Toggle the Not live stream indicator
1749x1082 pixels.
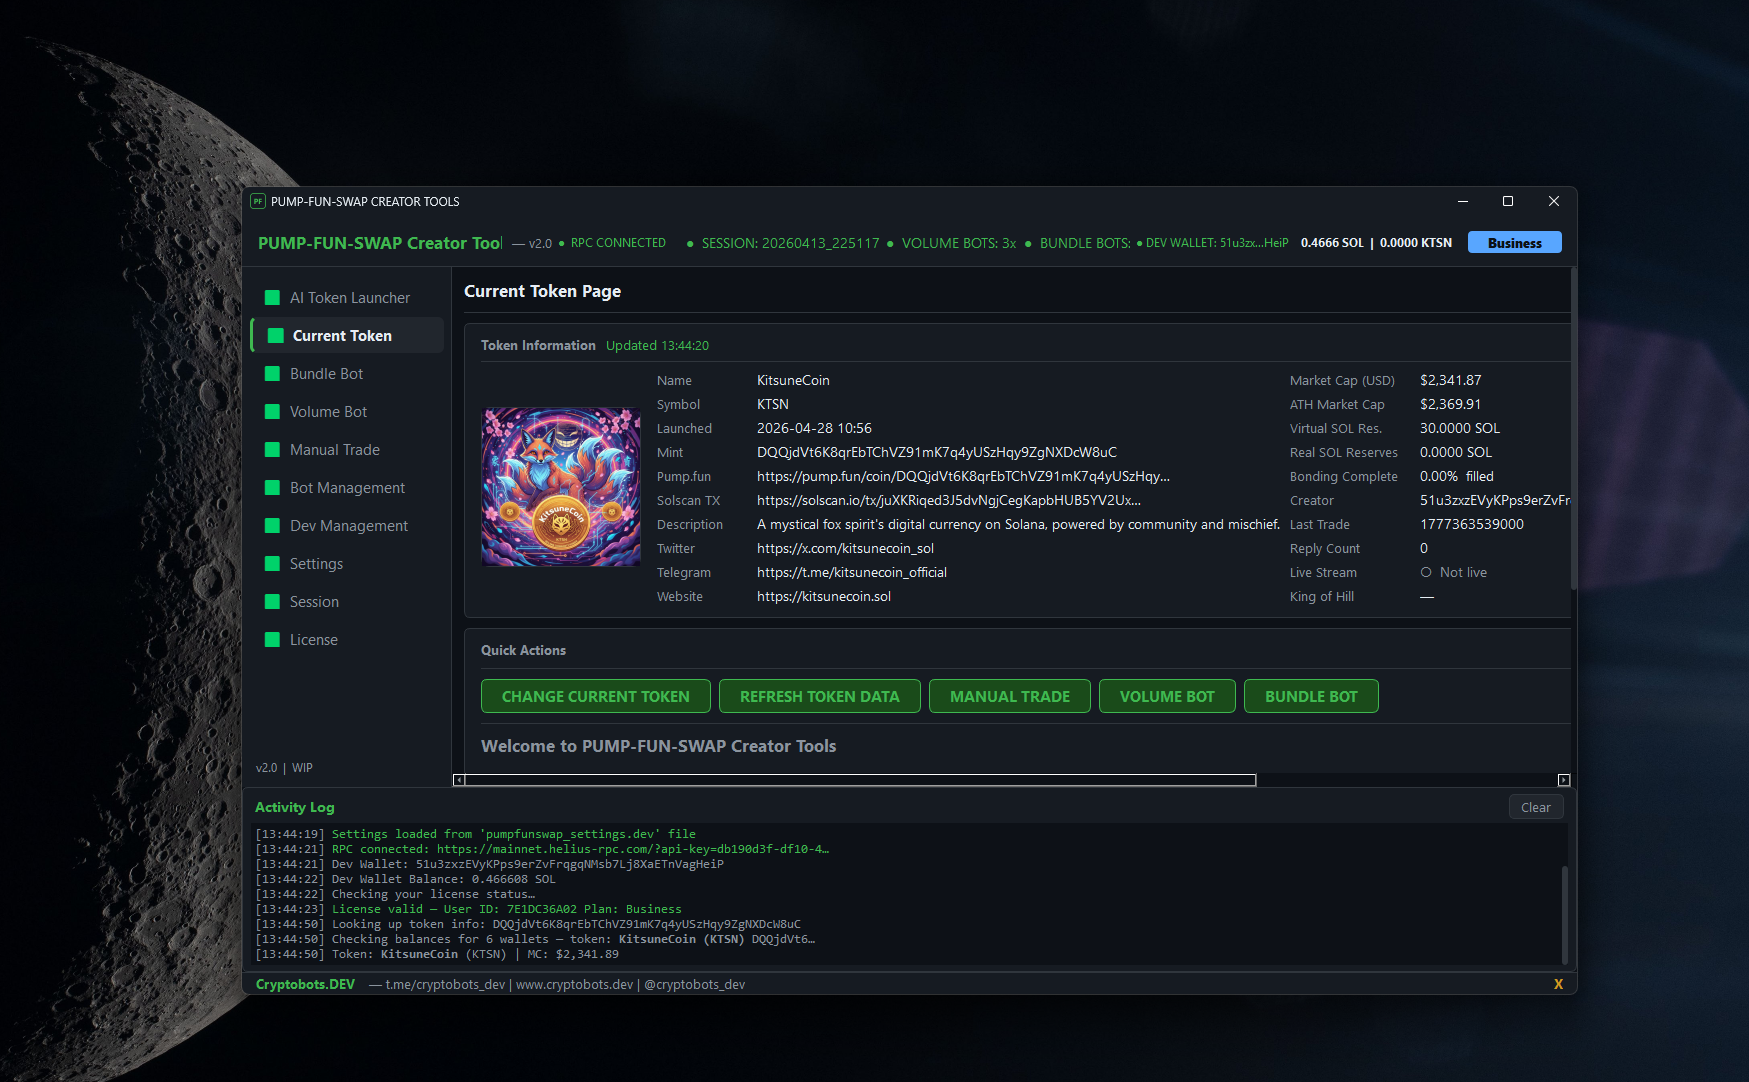click(1426, 573)
